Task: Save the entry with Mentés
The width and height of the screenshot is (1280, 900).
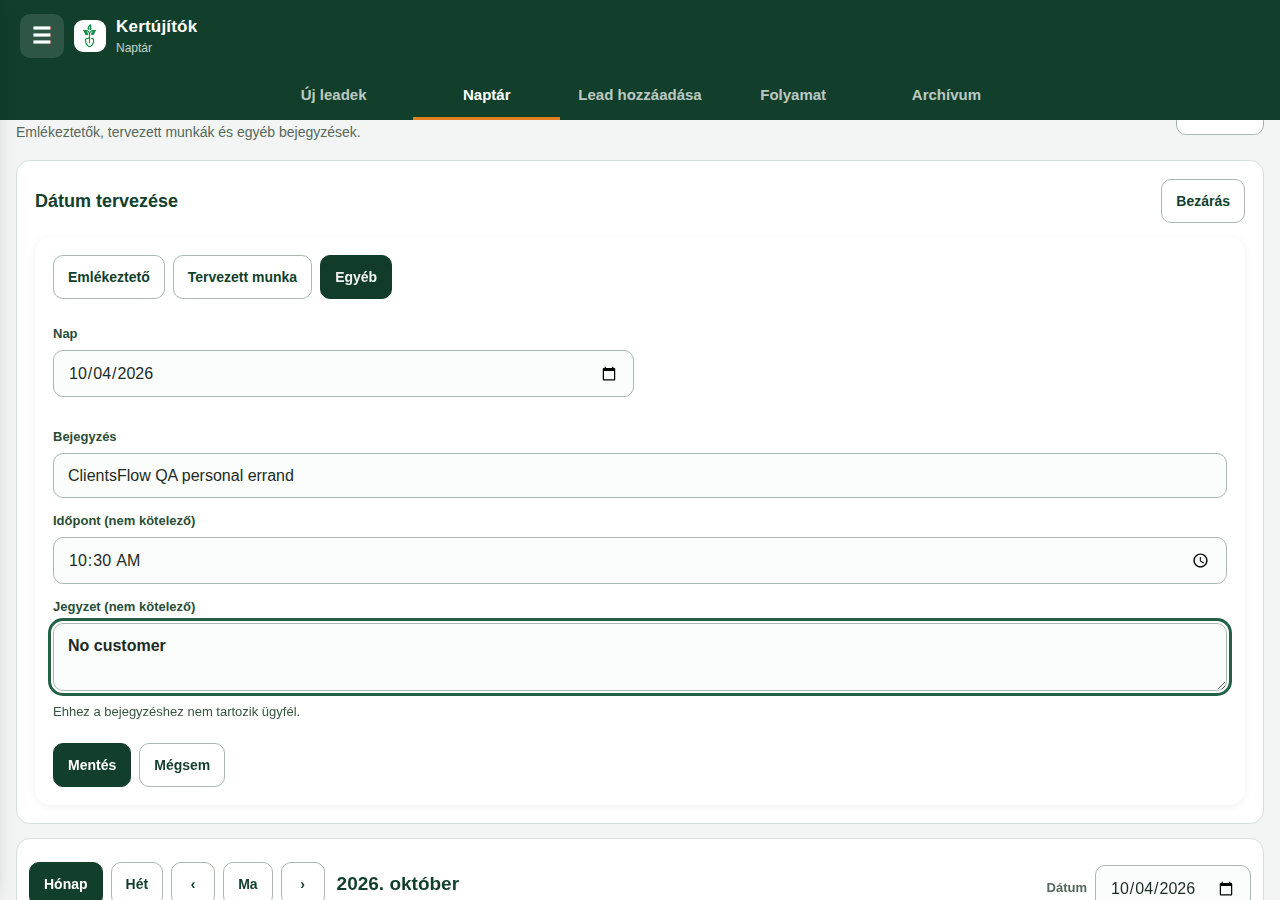Action: (92, 765)
